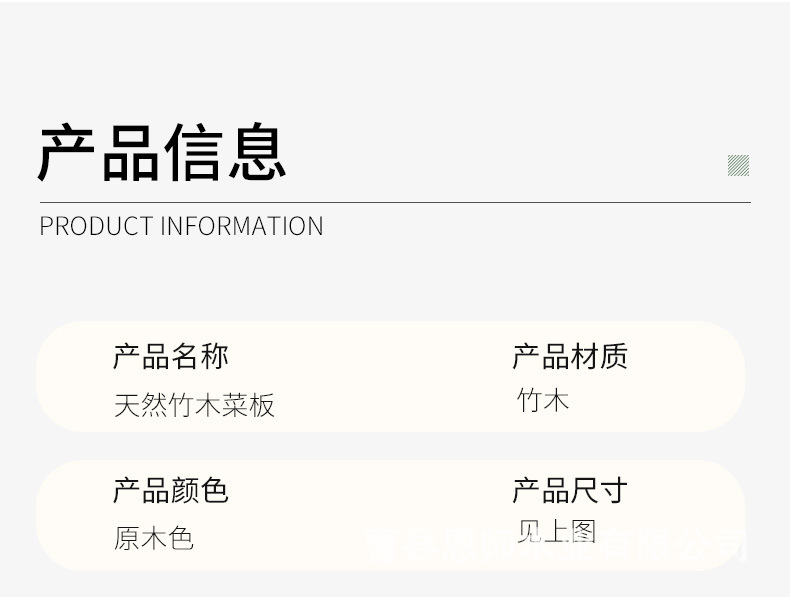Click the 原木色 color value

[153, 539]
